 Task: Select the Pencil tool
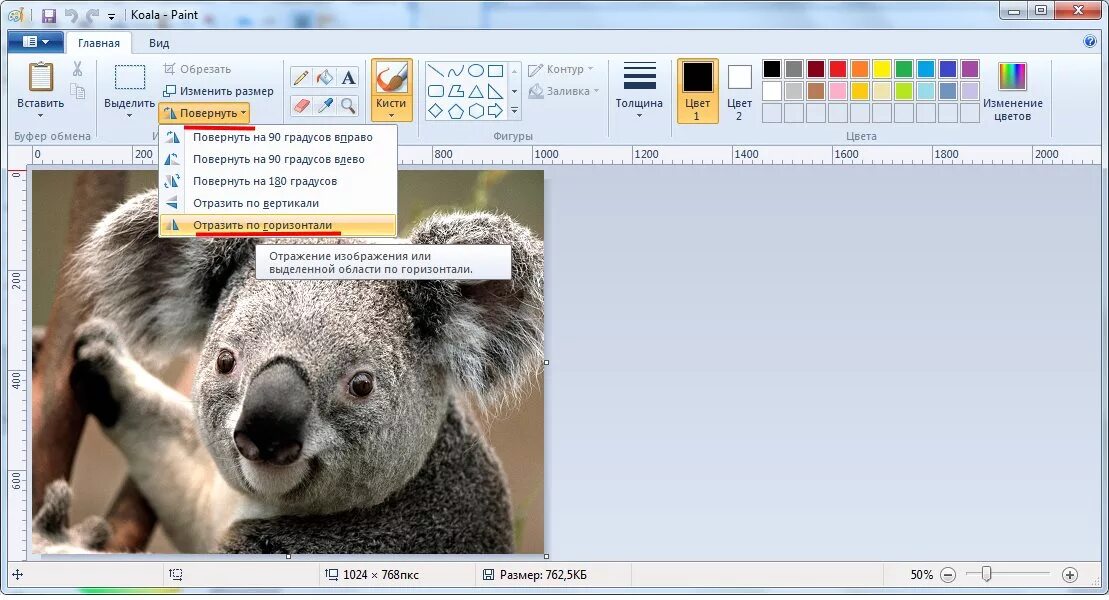pos(301,78)
